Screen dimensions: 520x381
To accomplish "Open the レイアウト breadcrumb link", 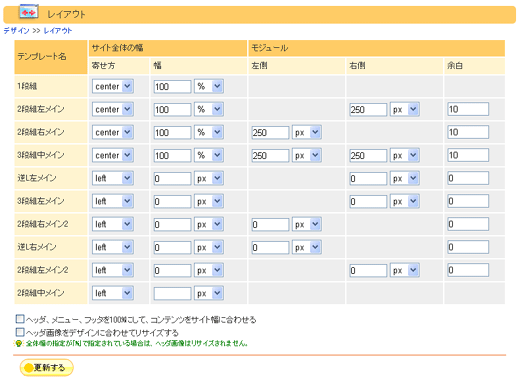I will click(x=58, y=31).
